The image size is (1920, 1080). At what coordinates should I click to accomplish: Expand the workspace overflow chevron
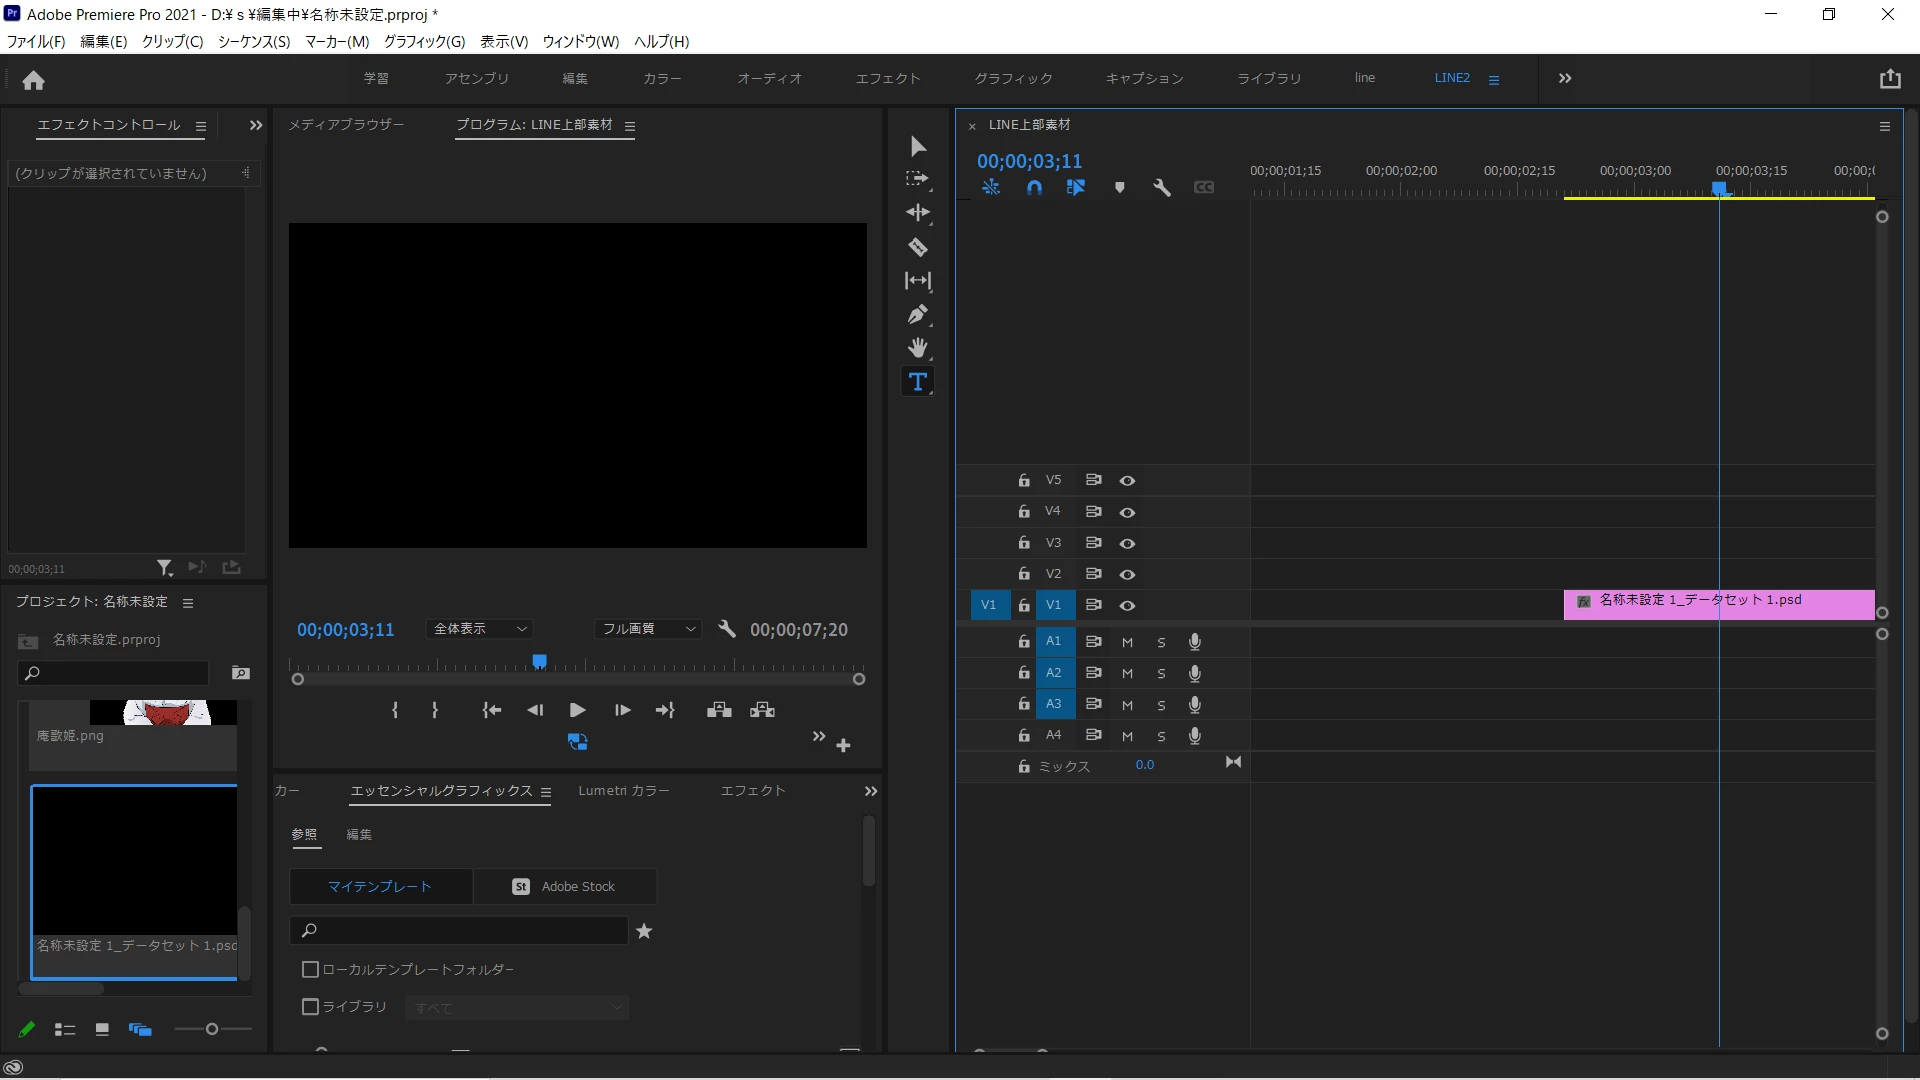pyautogui.click(x=1565, y=78)
